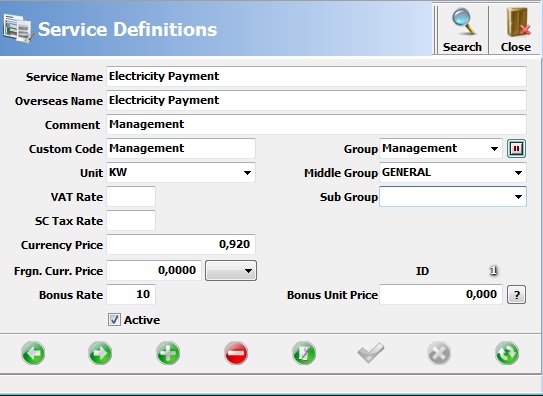Click the question mark button near Bonus Unit Price
Viewport: 543px width, 396px height.
coord(516,295)
